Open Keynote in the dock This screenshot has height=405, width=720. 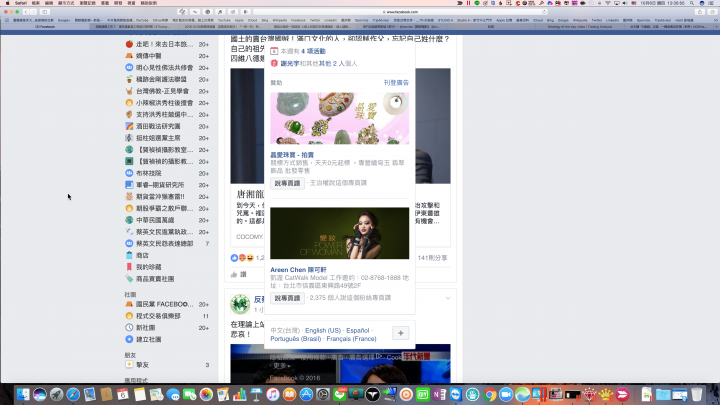pyautogui.click(x=256, y=394)
